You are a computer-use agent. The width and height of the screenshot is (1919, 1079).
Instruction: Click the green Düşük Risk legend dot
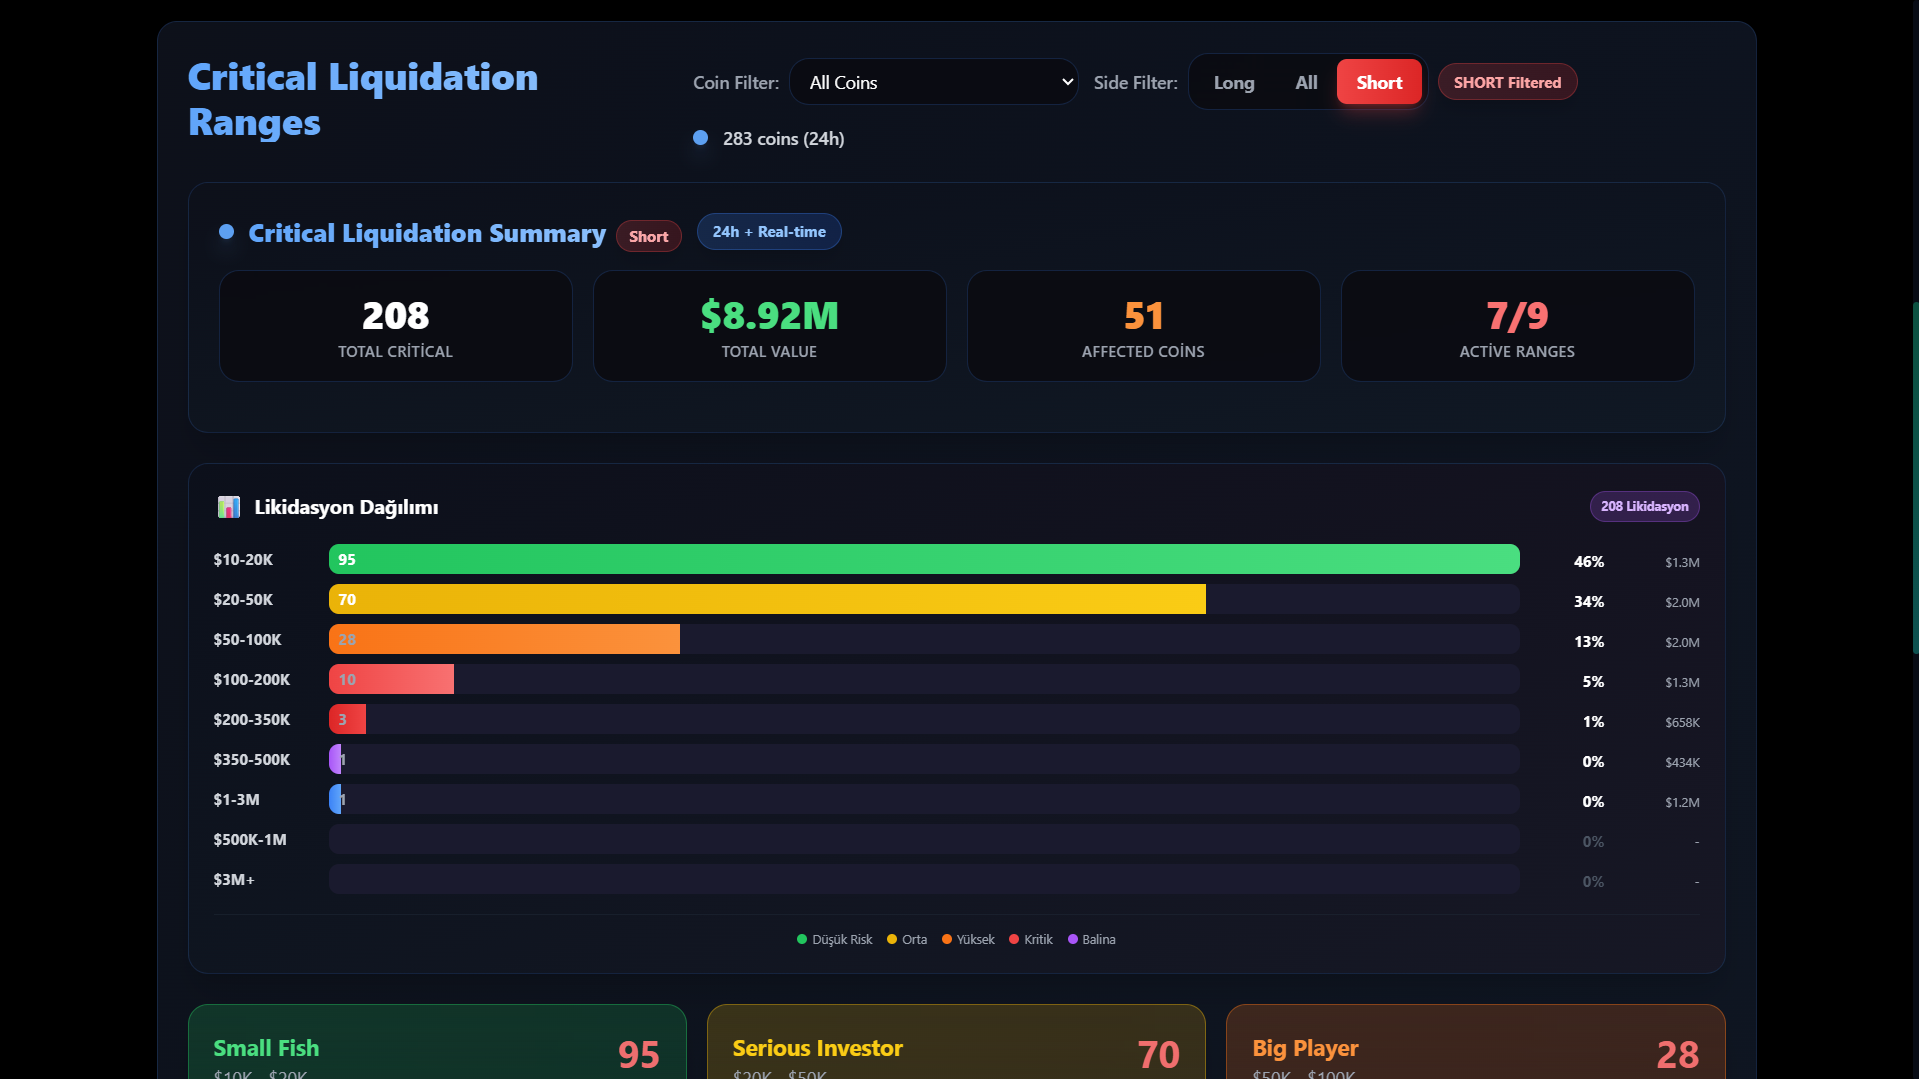(802, 939)
